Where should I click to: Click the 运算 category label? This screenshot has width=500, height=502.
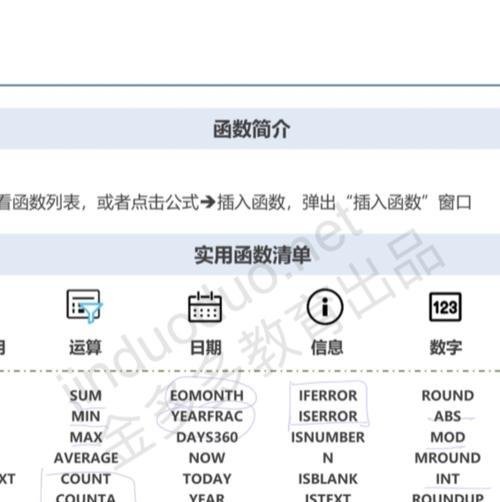pyautogui.click(x=85, y=347)
